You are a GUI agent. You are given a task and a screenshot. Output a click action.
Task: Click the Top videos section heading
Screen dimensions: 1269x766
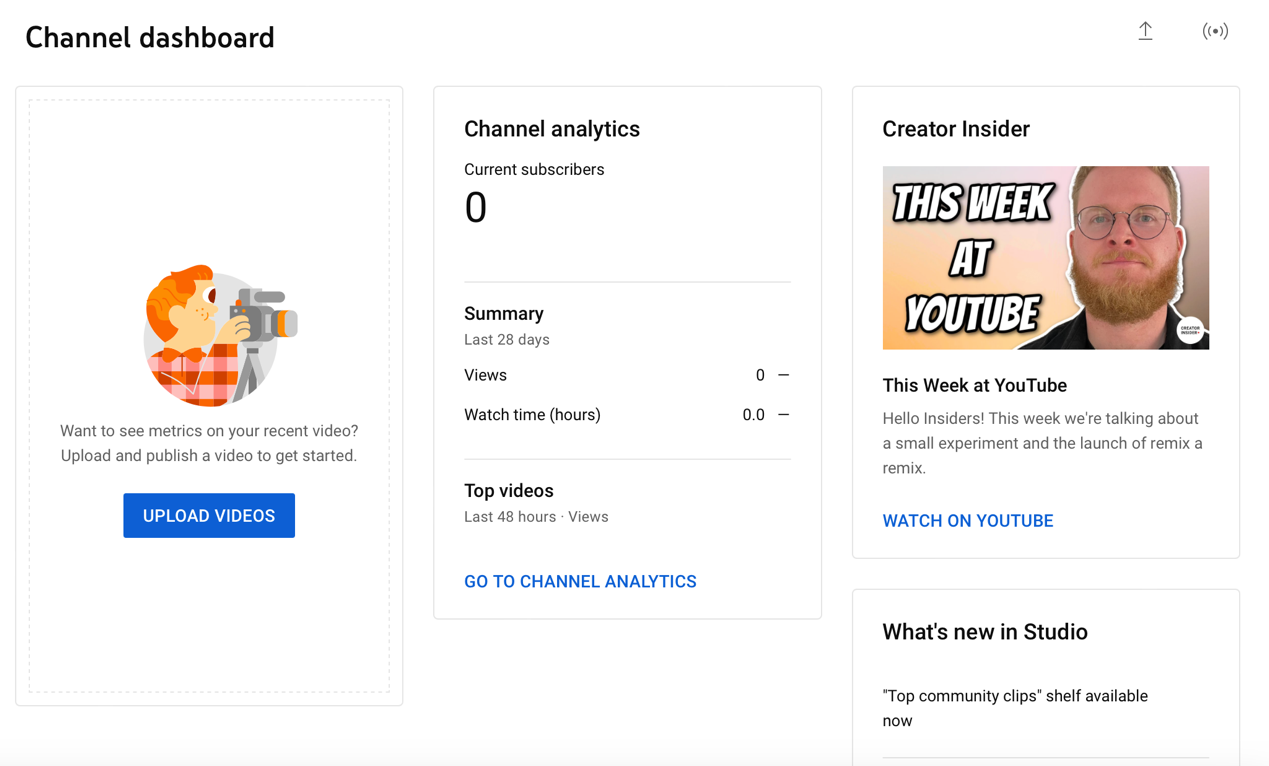(x=508, y=491)
